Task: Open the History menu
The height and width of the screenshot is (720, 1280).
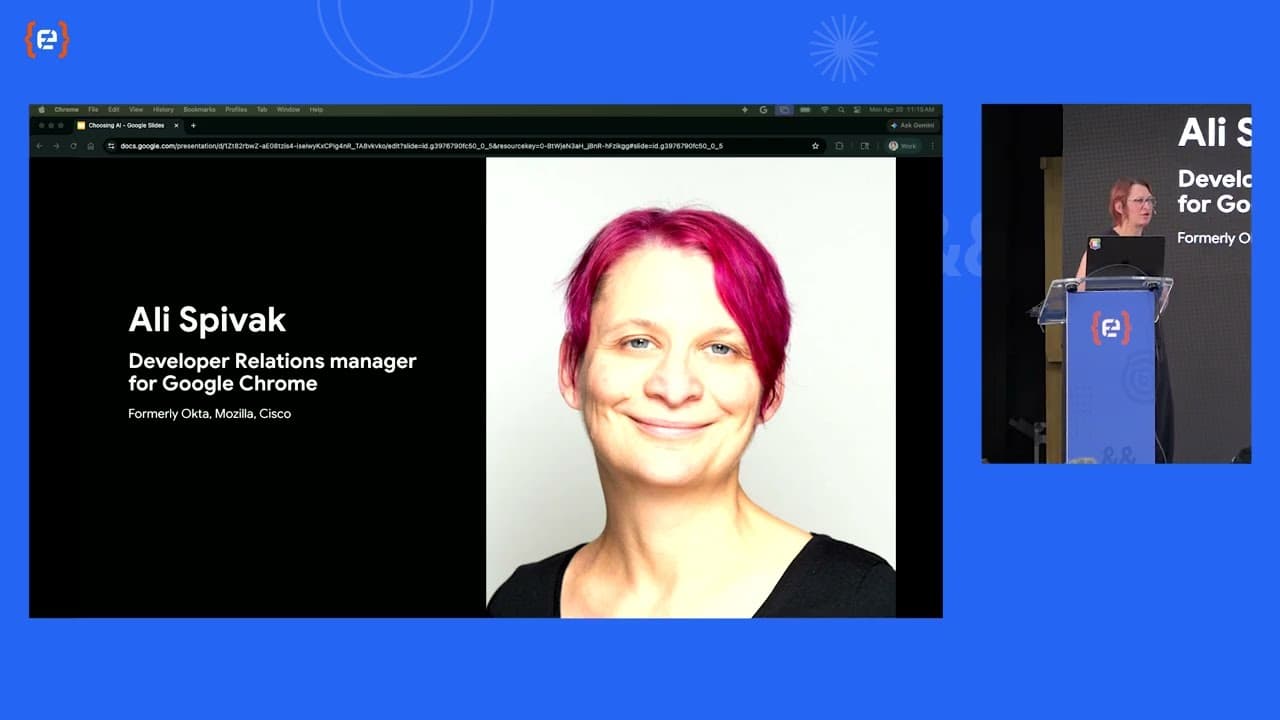Action: tap(163, 110)
